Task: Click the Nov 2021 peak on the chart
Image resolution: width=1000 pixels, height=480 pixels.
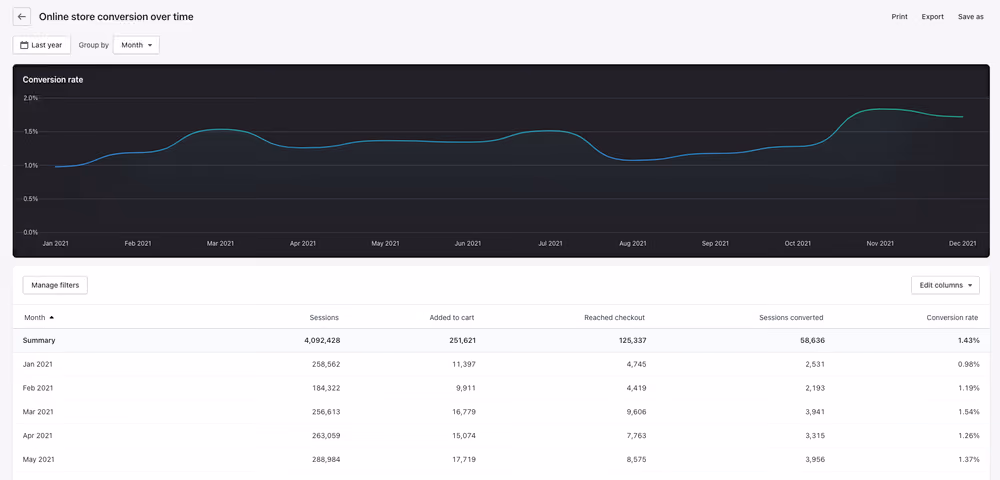Action: [x=880, y=109]
